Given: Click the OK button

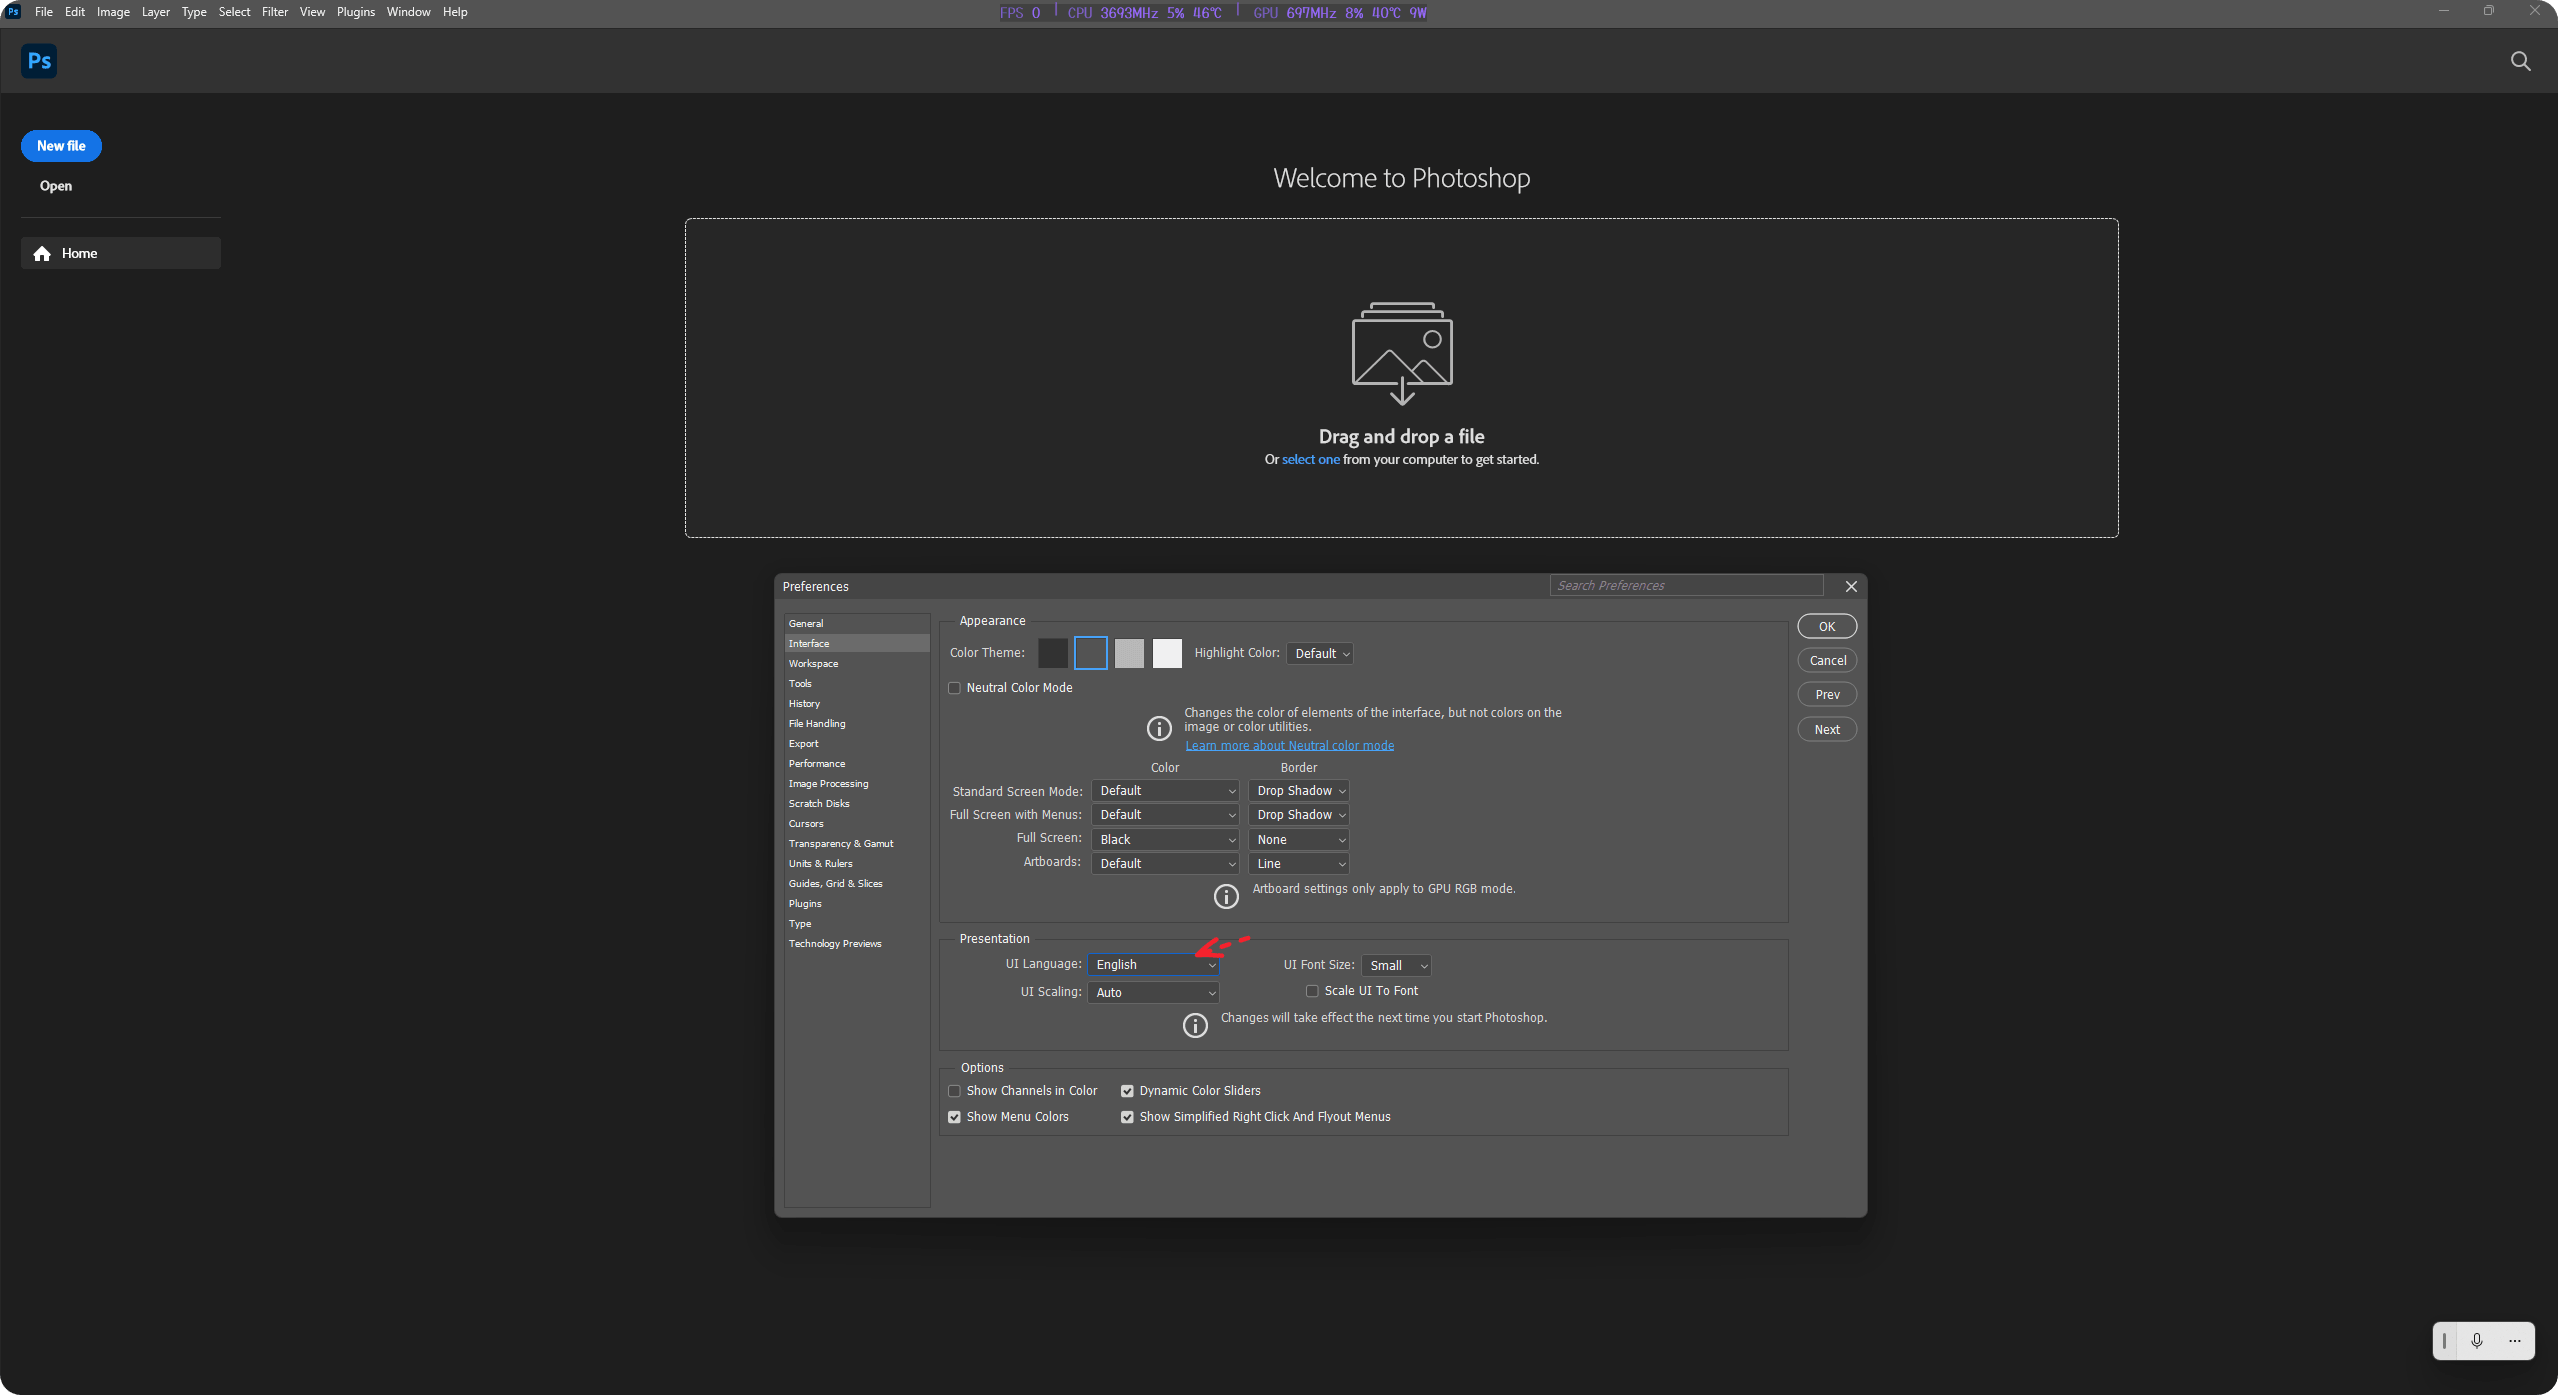Looking at the screenshot, I should coord(1826,627).
